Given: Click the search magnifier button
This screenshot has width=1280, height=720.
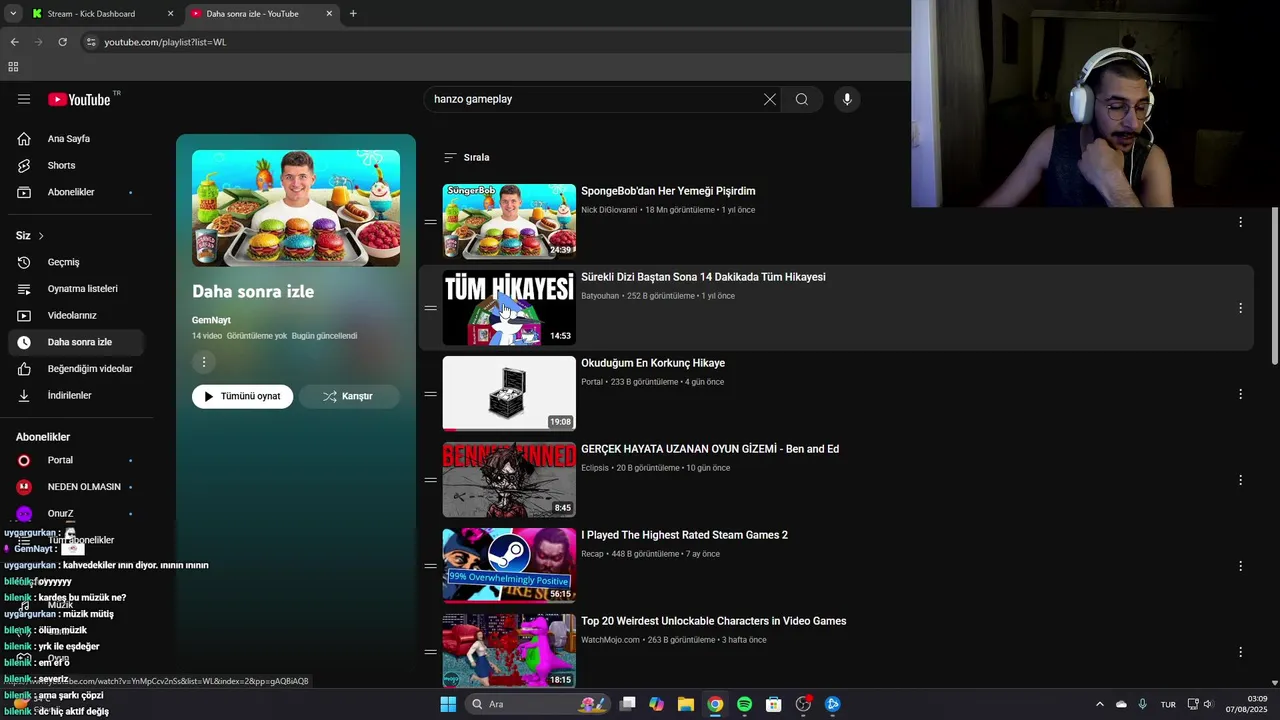Looking at the screenshot, I should pos(802,99).
